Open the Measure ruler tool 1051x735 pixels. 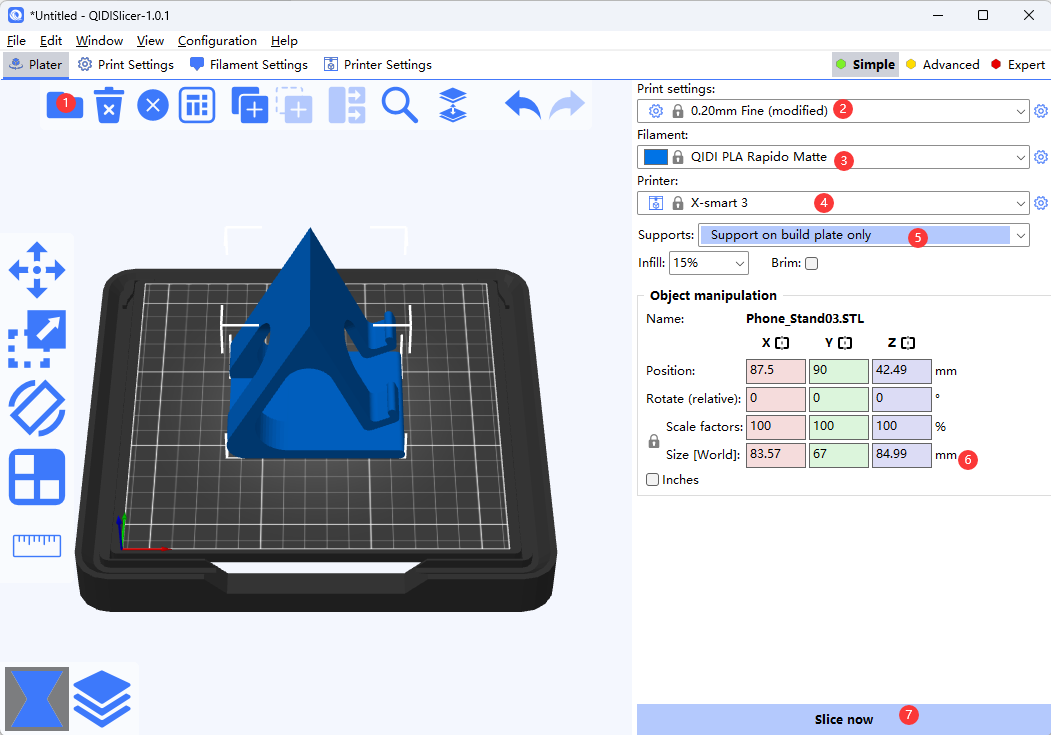click(x=37, y=545)
